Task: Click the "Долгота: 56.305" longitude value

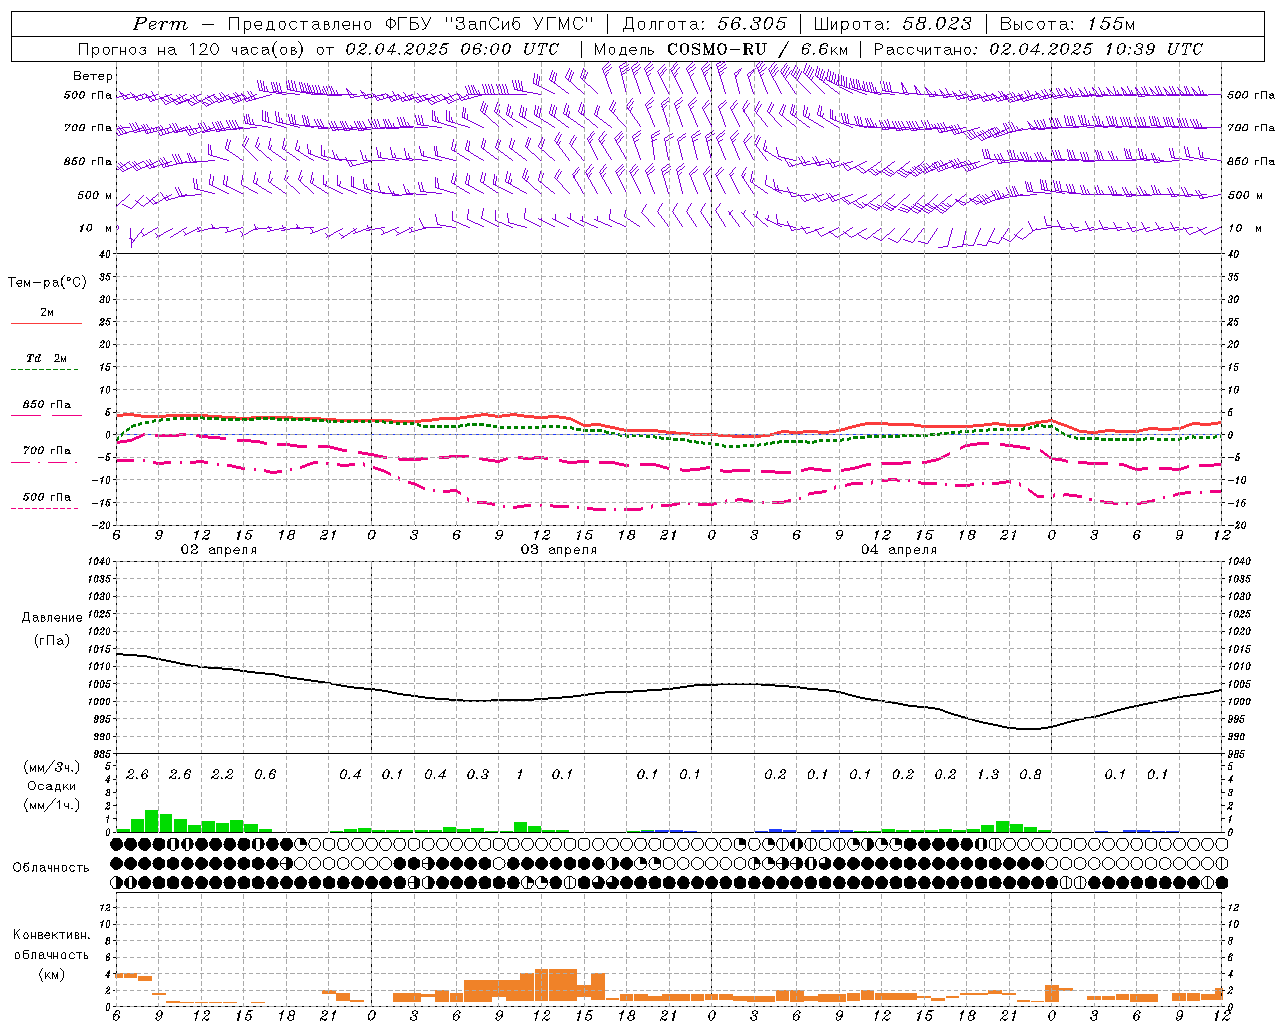Action: [x=705, y=24]
